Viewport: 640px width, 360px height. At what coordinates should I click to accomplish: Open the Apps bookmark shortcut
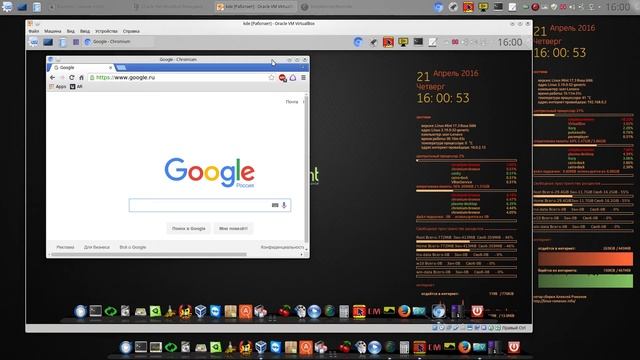[x=58, y=87]
